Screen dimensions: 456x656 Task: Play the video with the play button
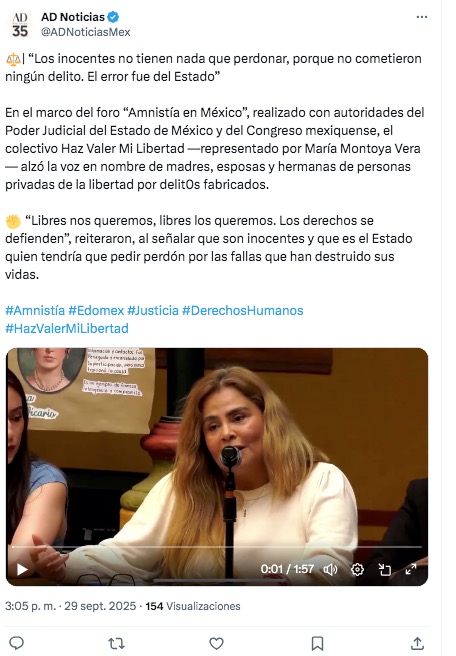[22, 569]
